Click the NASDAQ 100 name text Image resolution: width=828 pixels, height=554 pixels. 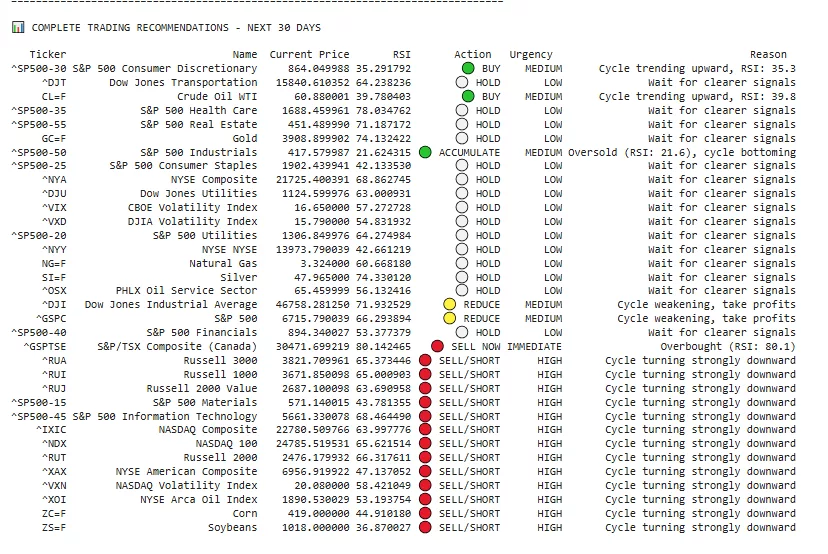click(x=226, y=444)
